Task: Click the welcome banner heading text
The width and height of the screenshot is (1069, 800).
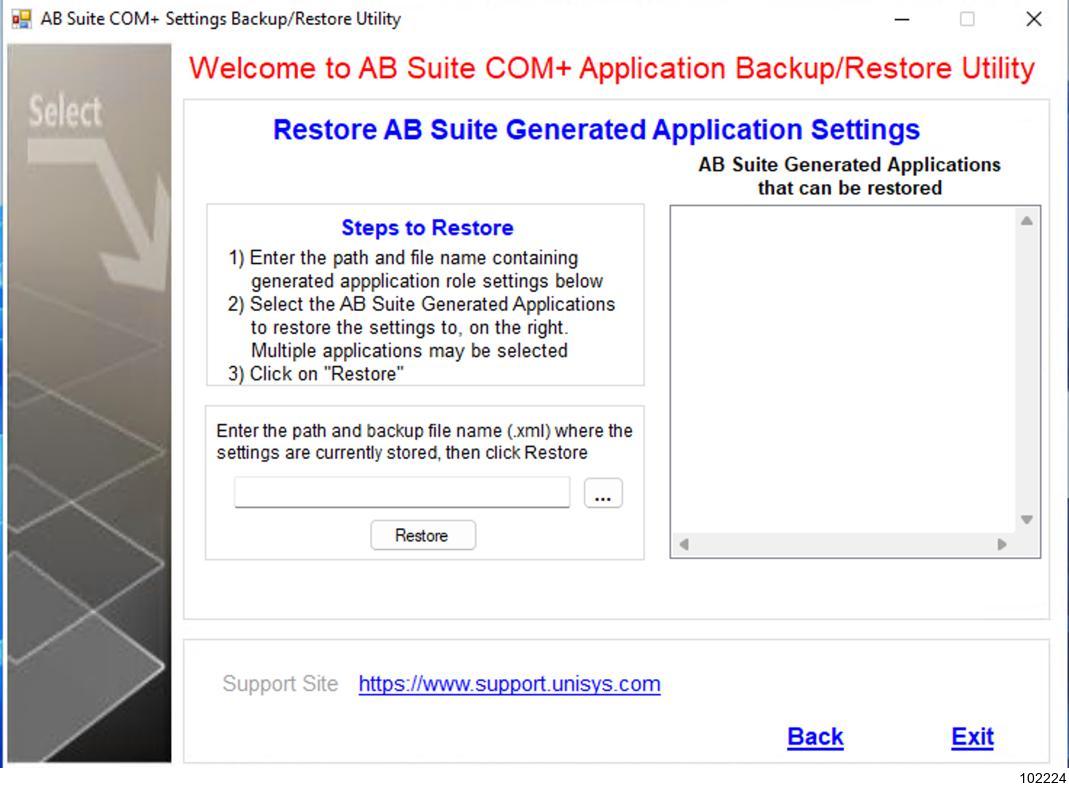Action: 612,68
